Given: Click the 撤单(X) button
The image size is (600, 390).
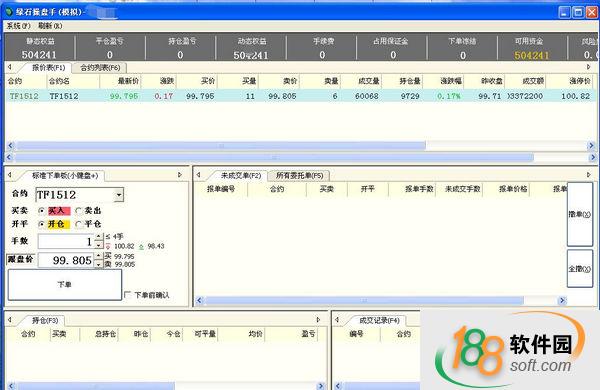Looking at the screenshot, I should click(x=579, y=214).
